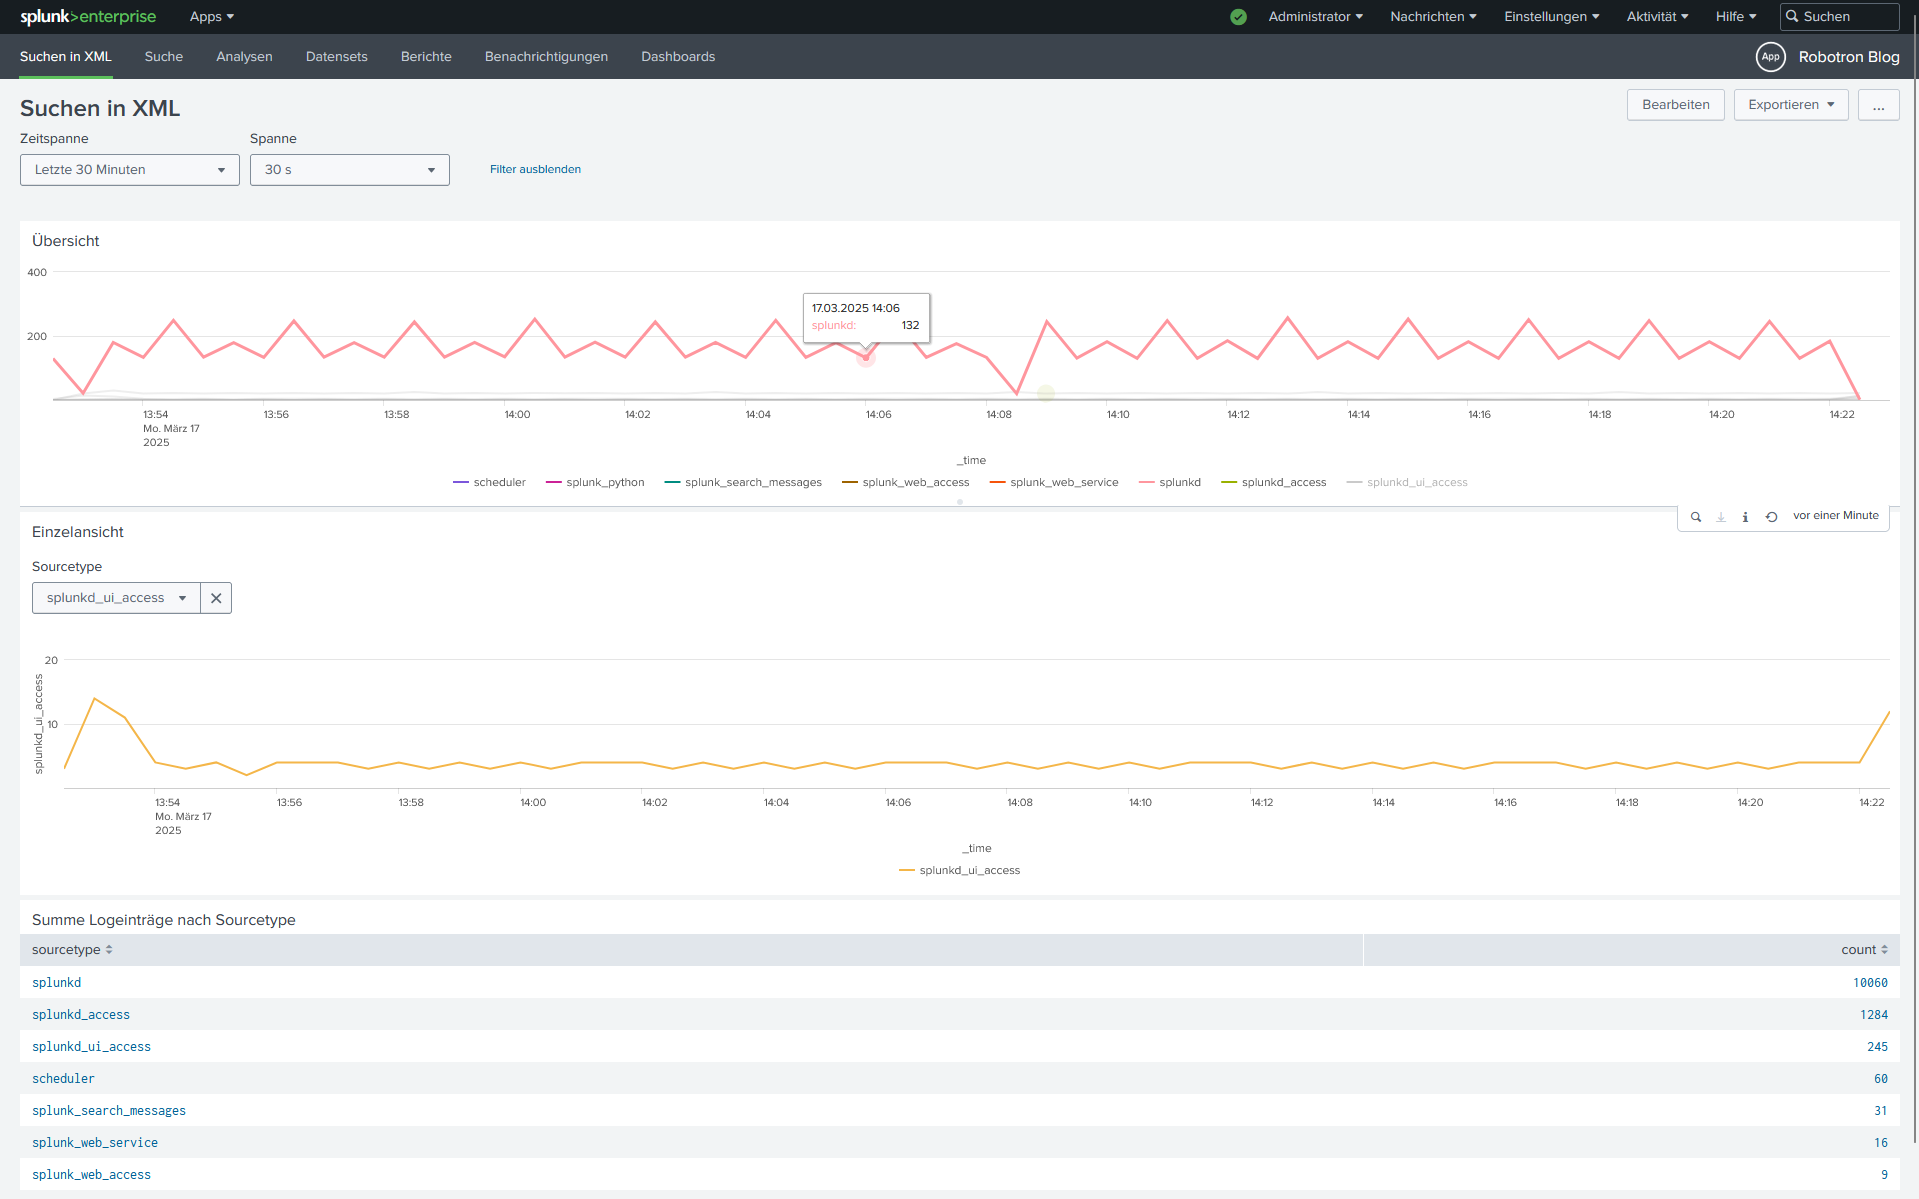The image size is (1919, 1199).
Task: Click the Robotron Blog app title
Action: (x=1849, y=57)
